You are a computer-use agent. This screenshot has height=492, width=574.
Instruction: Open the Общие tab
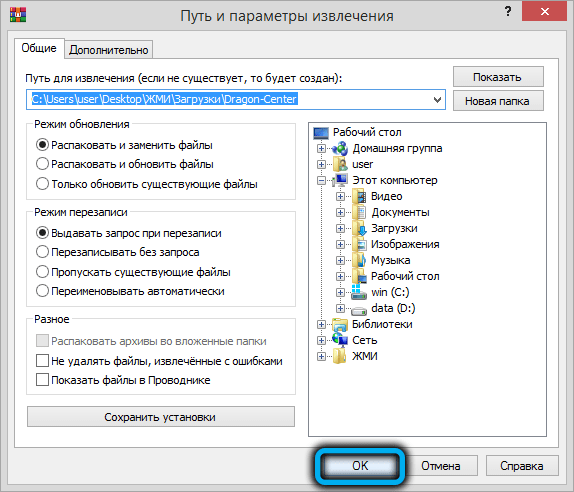39,48
